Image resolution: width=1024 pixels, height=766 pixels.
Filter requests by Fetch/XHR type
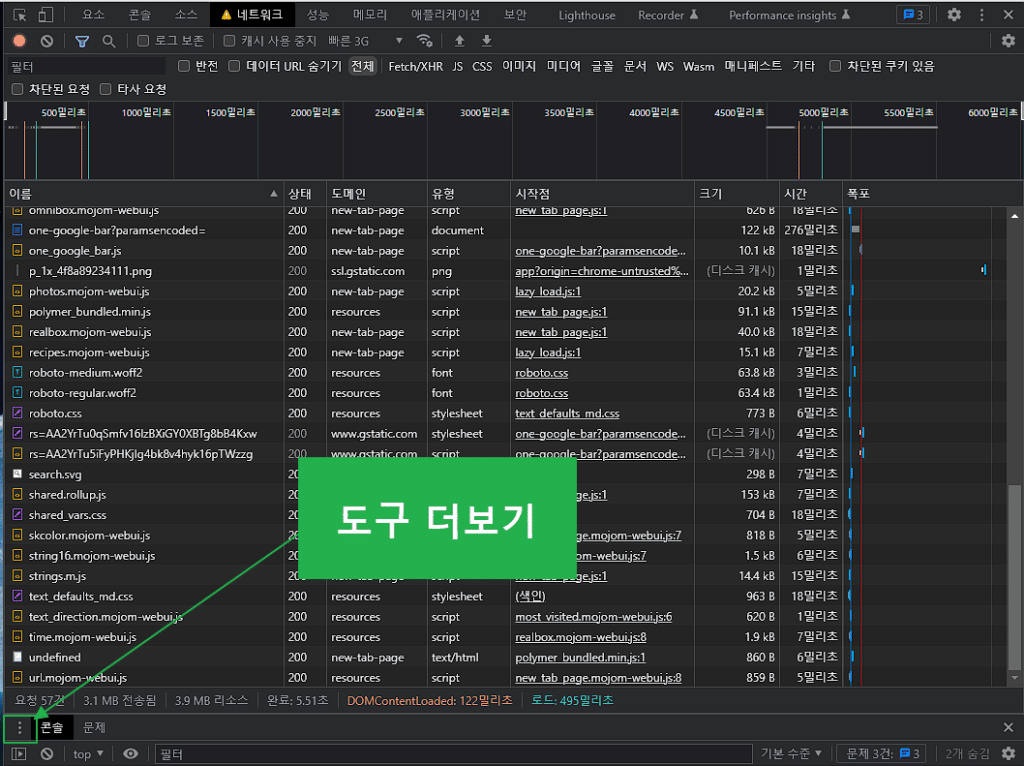tap(415, 66)
